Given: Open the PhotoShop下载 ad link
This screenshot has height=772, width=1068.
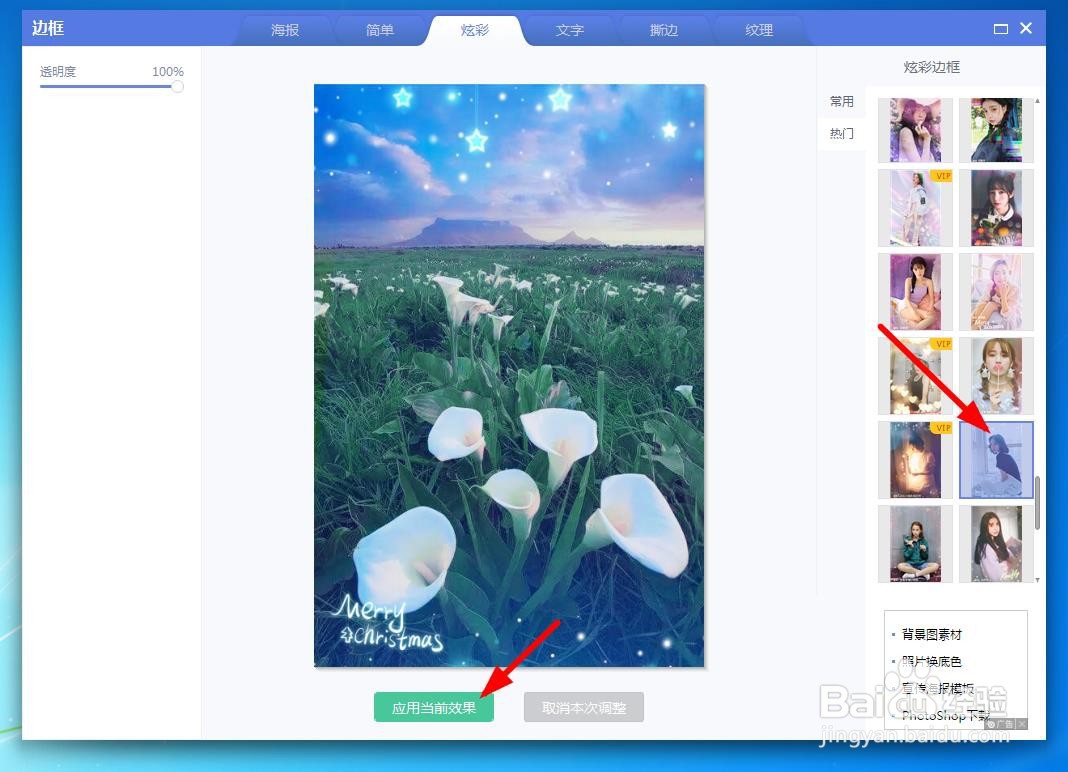Looking at the screenshot, I should [x=945, y=715].
